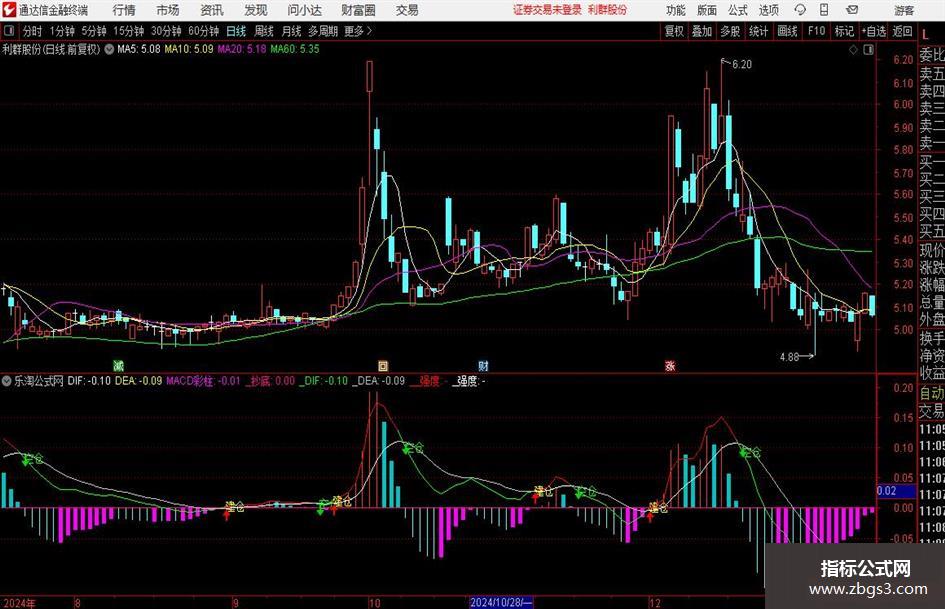Image resolution: width=945 pixels, height=609 pixels.
Task: Switch to 月线 monthly period
Action: (x=291, y=31)
